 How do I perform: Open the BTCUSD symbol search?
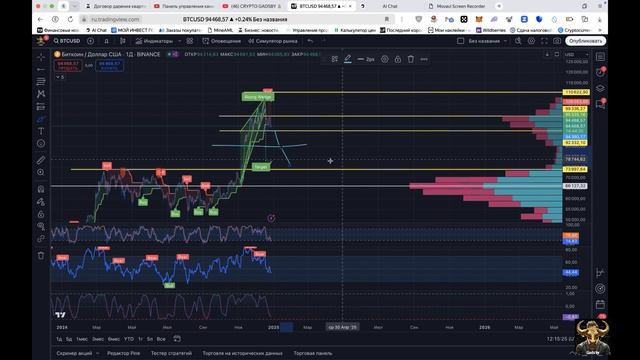(67, 41)
